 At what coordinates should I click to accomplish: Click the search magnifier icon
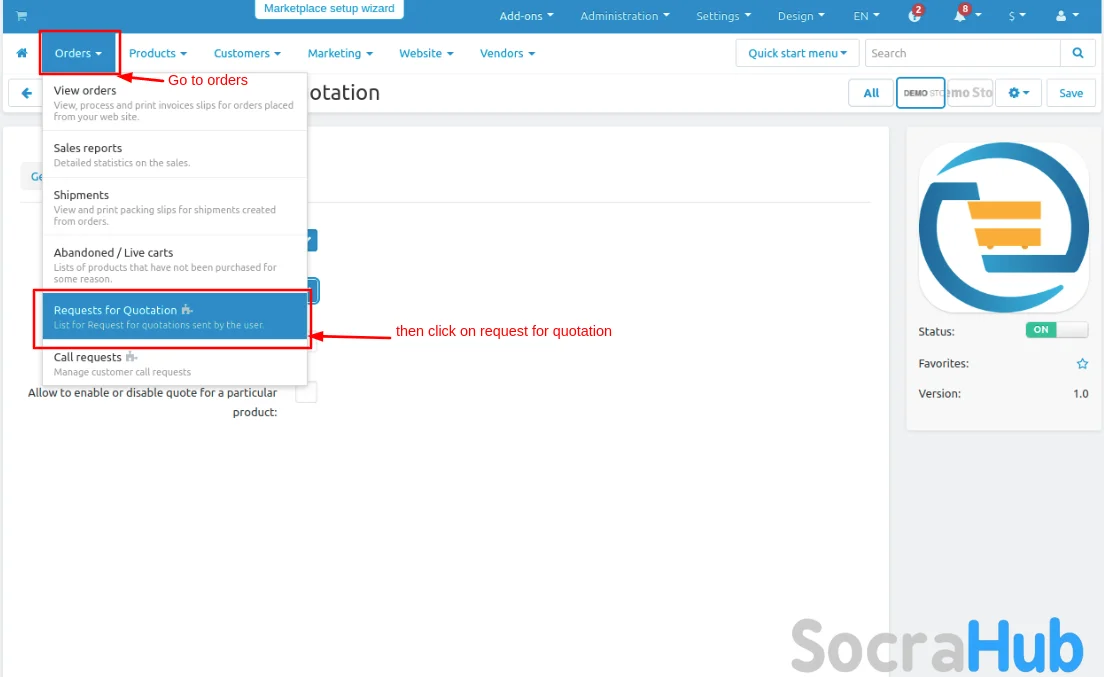tap(1077, 53)
